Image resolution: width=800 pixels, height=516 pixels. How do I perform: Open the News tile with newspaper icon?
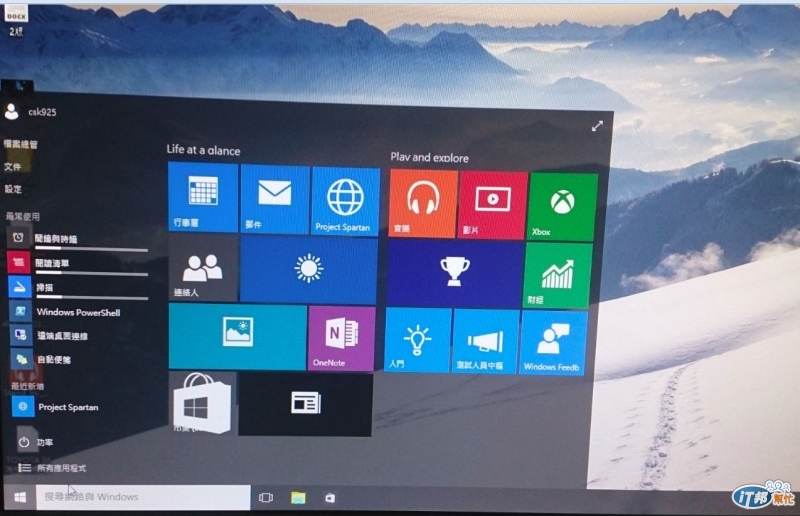point(305,404)
